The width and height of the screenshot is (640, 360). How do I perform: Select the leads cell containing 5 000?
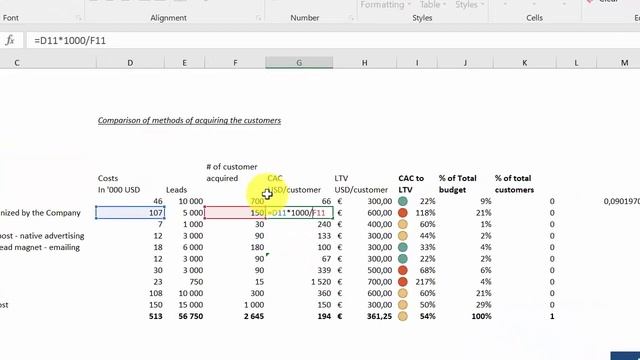(x=184, y=213)
